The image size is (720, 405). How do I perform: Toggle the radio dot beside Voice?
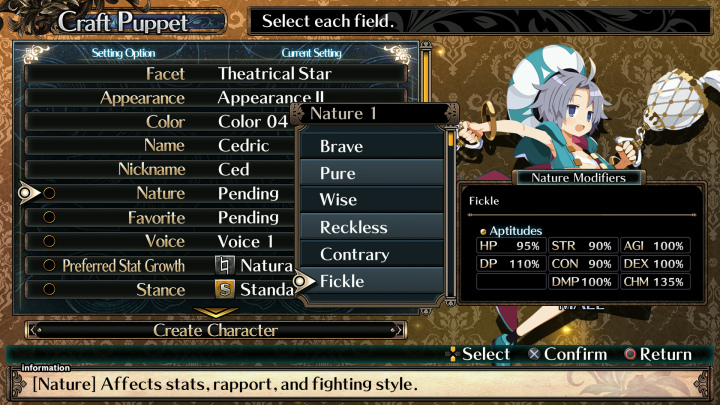49,242
